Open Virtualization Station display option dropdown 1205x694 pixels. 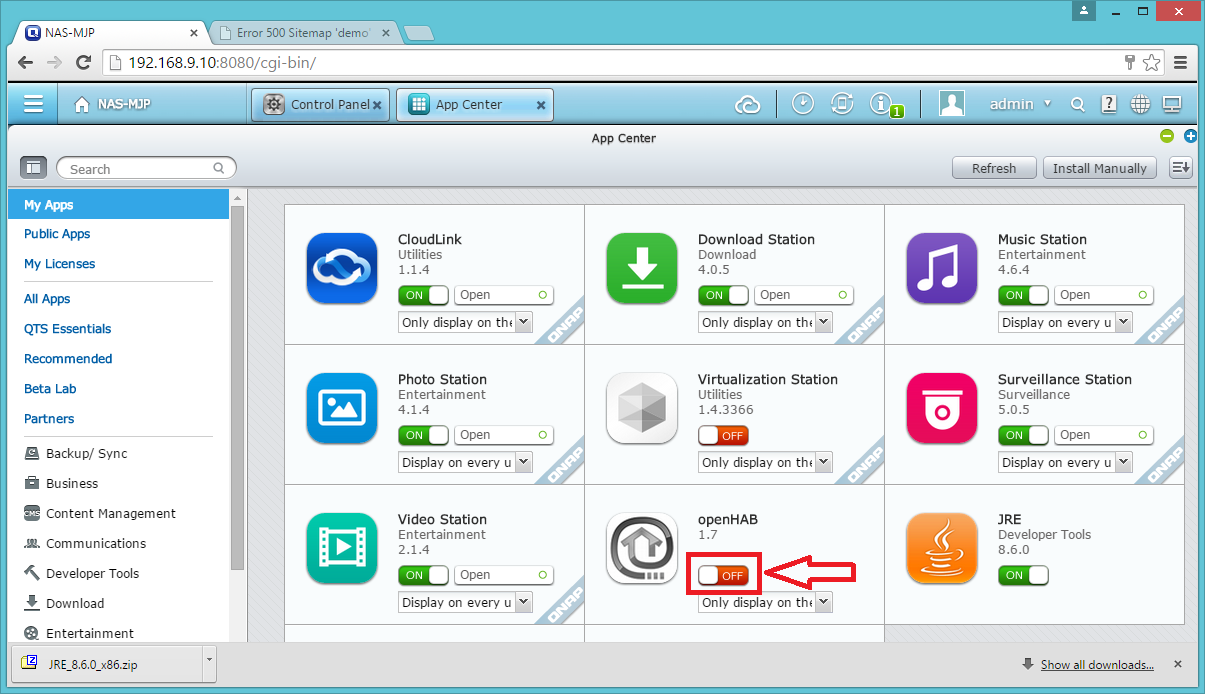click(765, 462)
